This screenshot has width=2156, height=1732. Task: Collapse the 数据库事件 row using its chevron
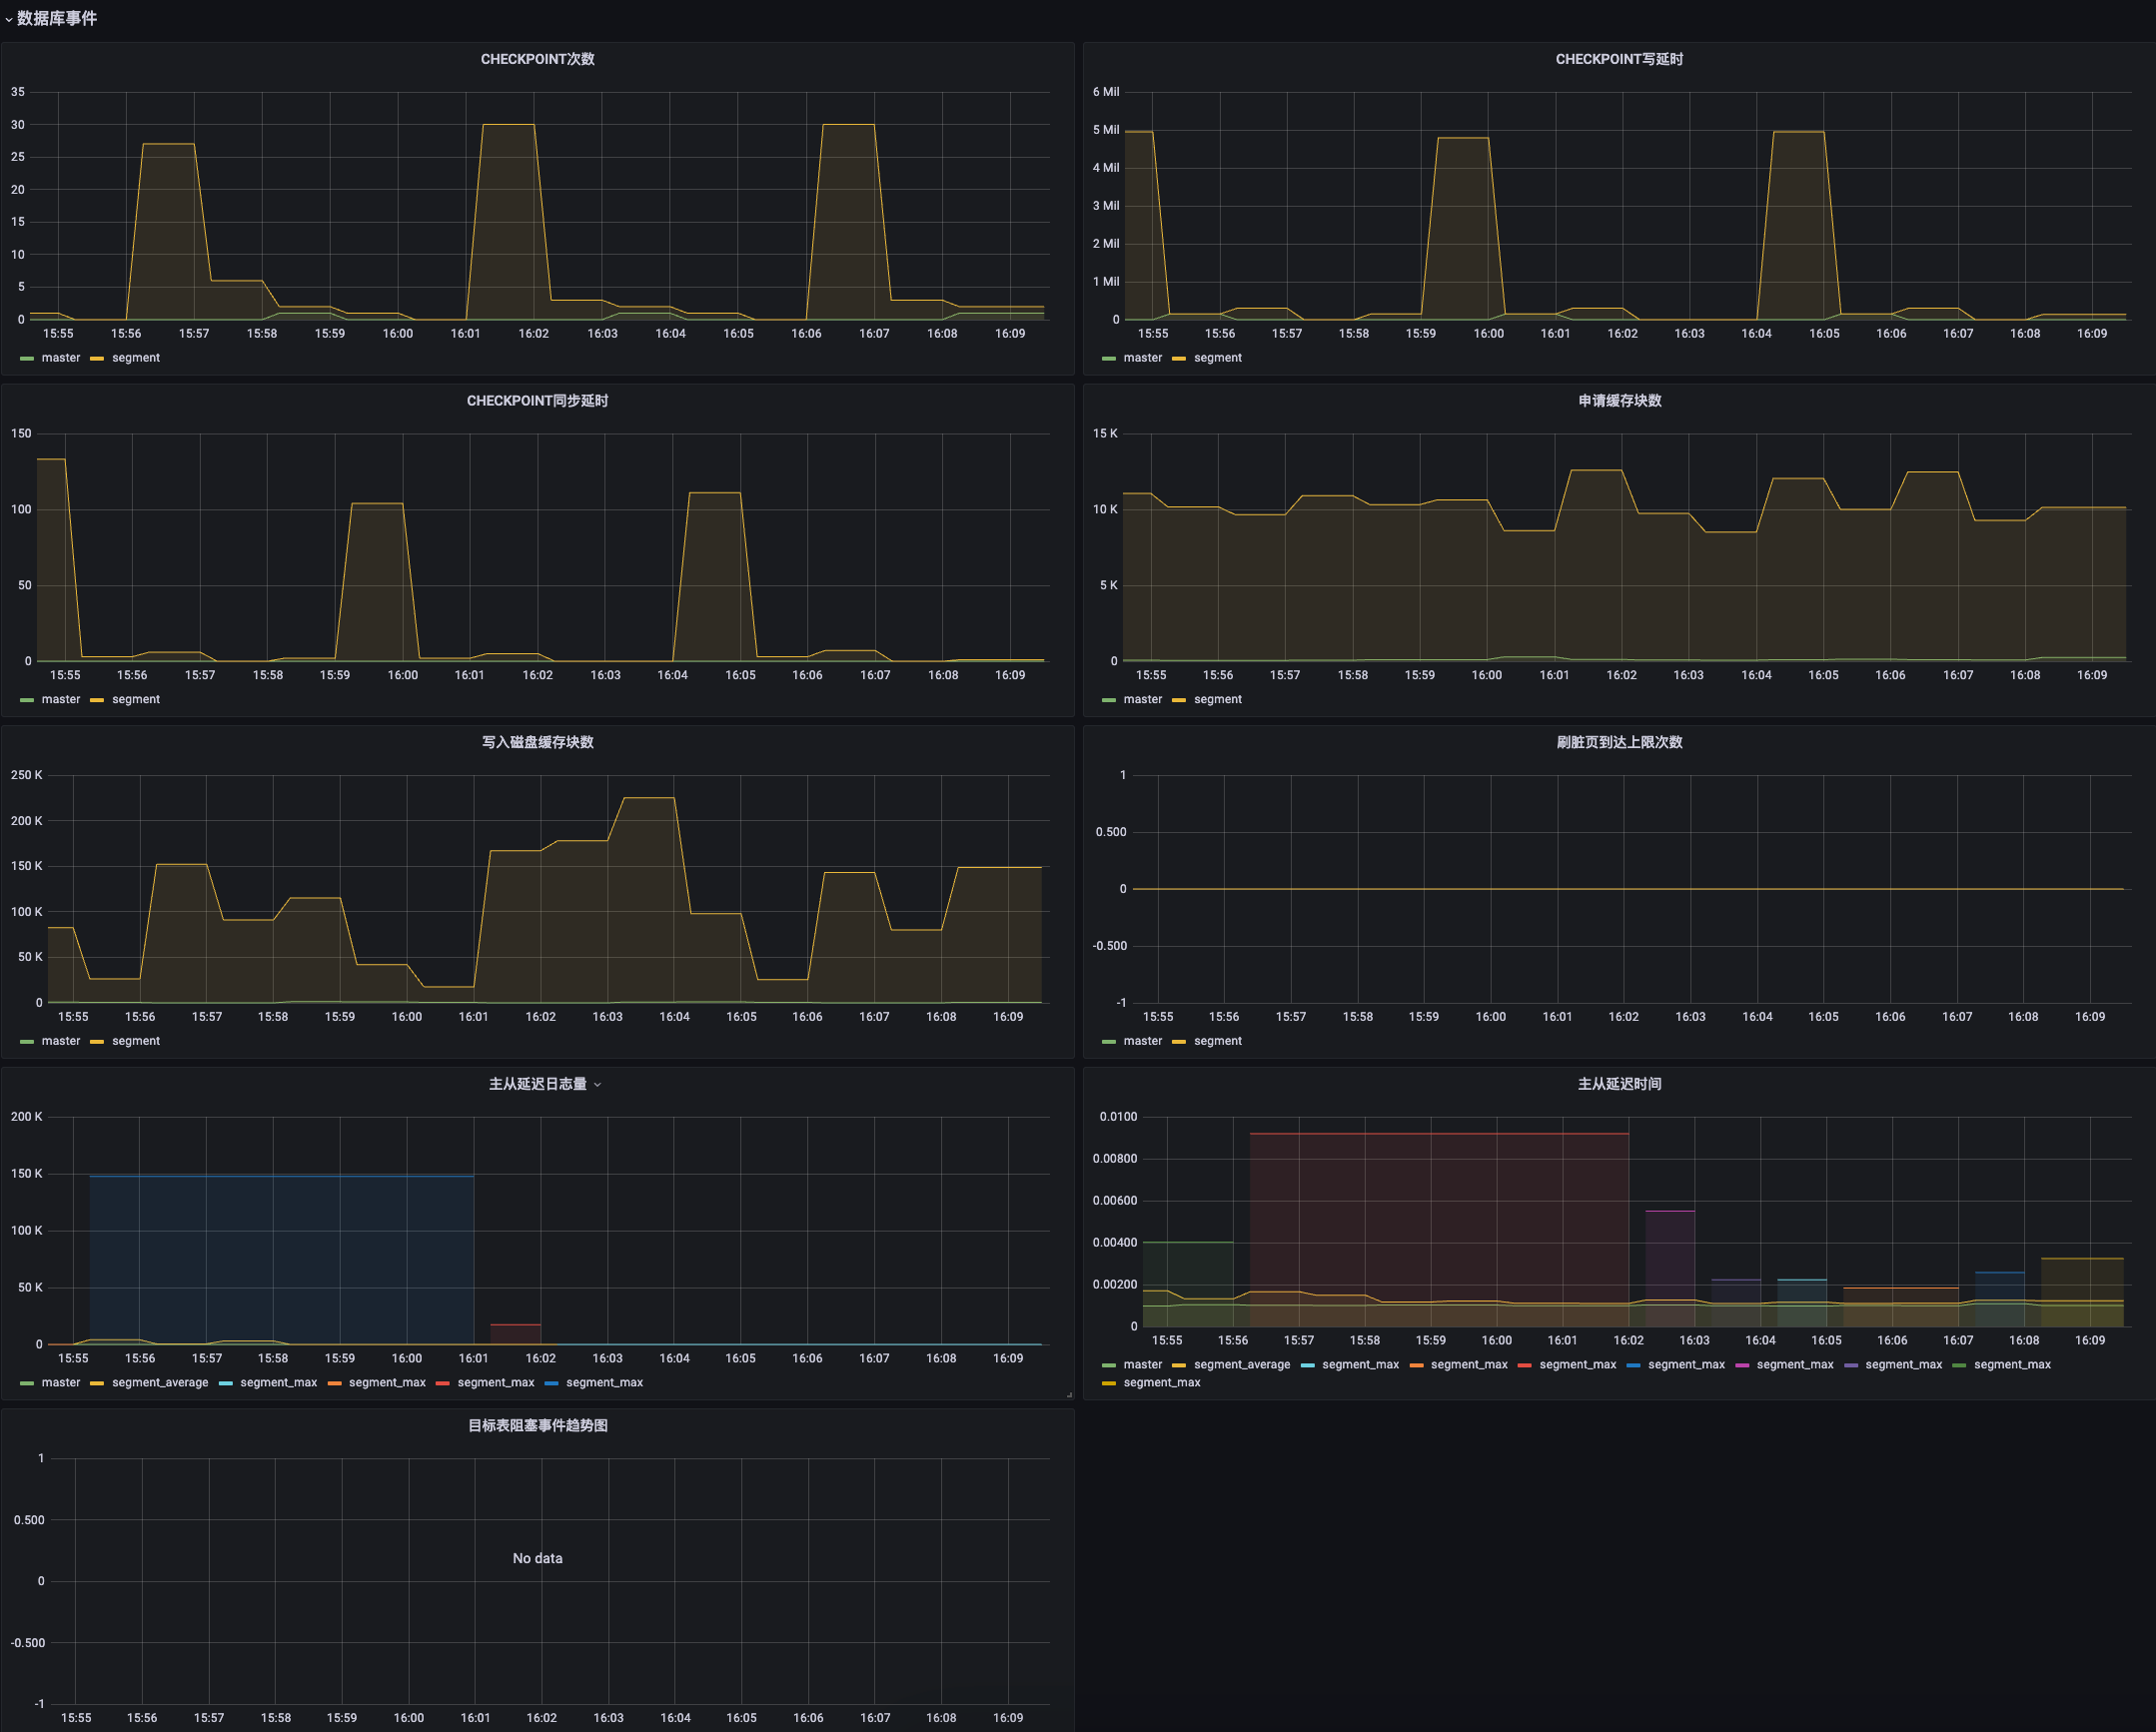point(8,19)
